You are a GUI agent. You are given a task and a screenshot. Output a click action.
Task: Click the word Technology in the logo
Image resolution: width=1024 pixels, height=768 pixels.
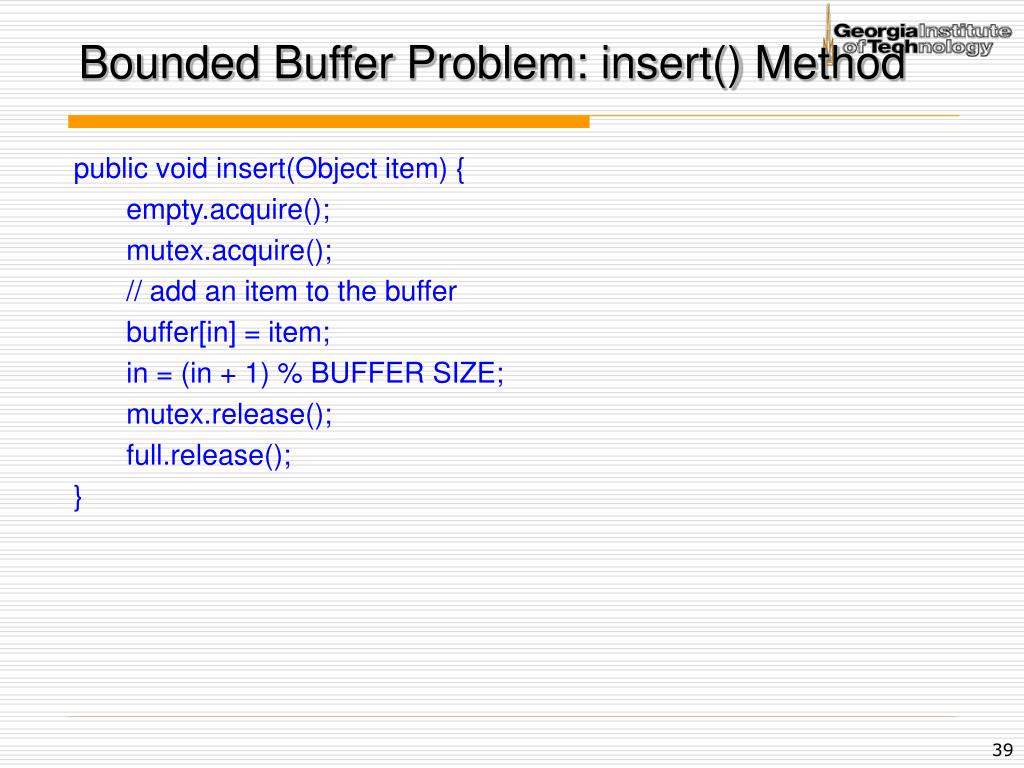[929, 47]
